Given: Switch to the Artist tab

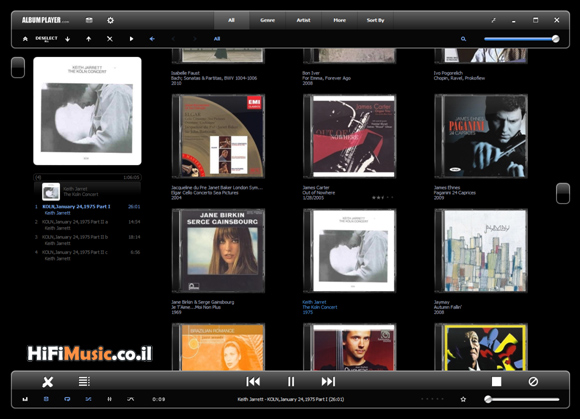Looking at the screenshot, I should pyautogui.click(x=303, y=20).
